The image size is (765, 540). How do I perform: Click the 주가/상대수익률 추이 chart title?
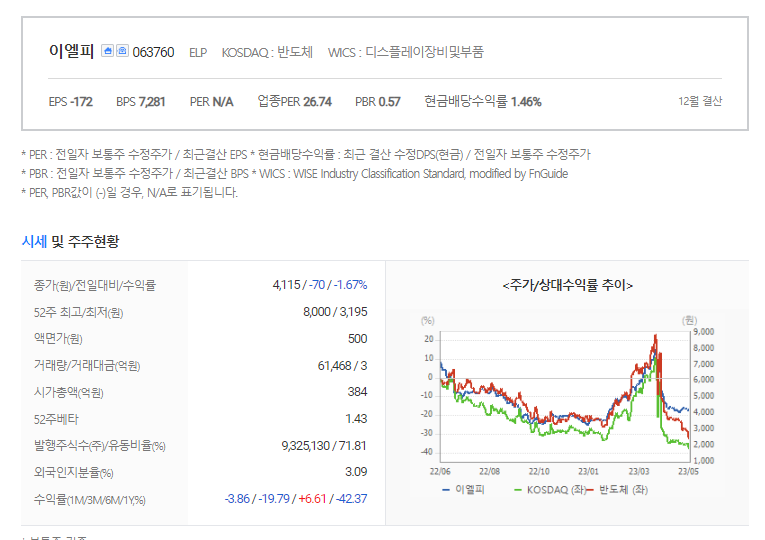(567, 285)
